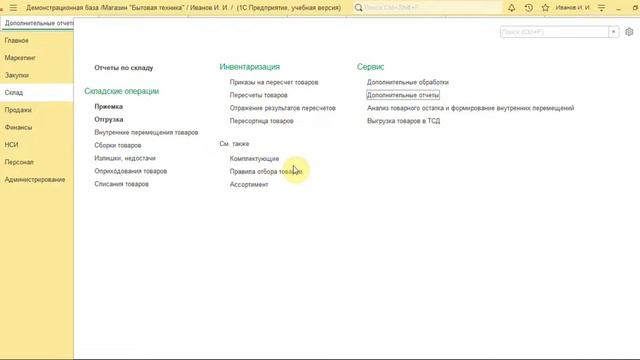
Task: Open Дополнительные обработки
Action: coord(408,82)
